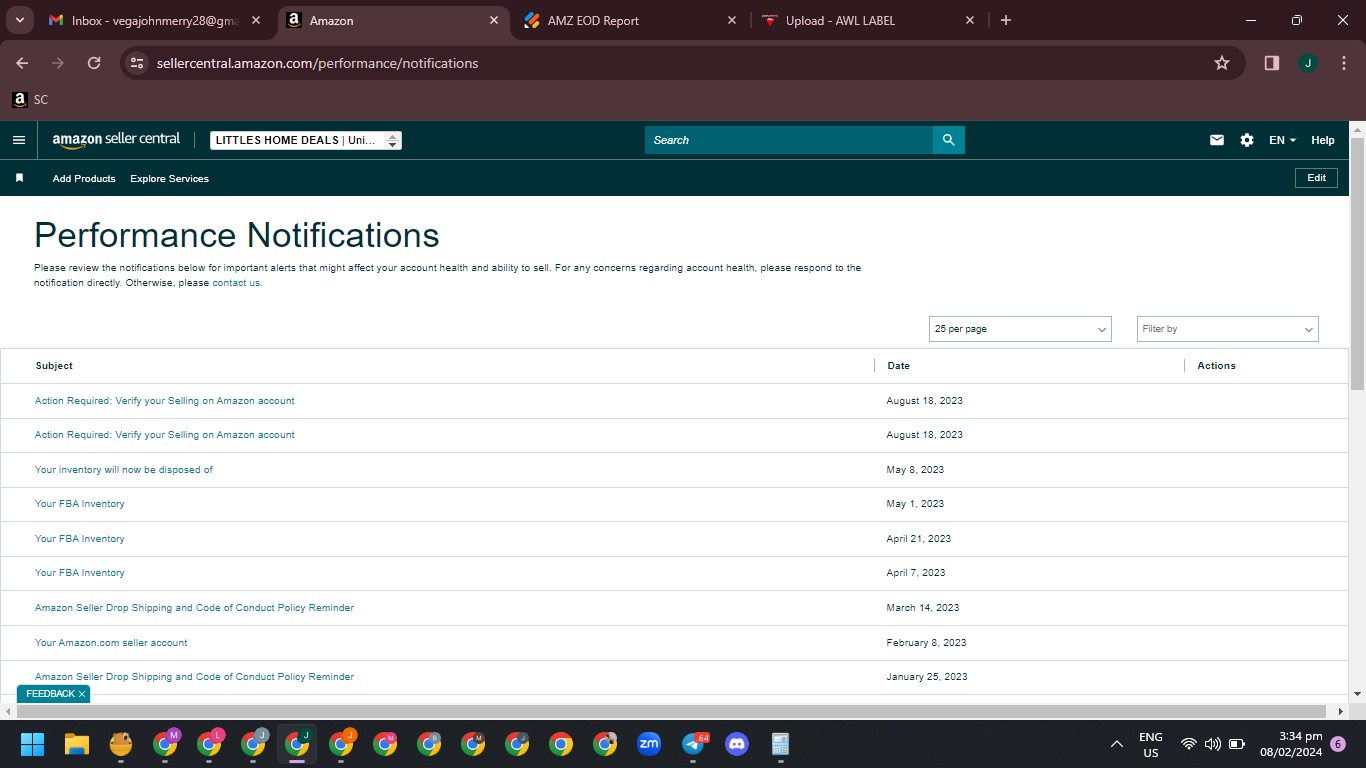Open a new browser tab
Image resolution: width=1366 pixels, height=768 pixels.
click(x=1006, y=20)
